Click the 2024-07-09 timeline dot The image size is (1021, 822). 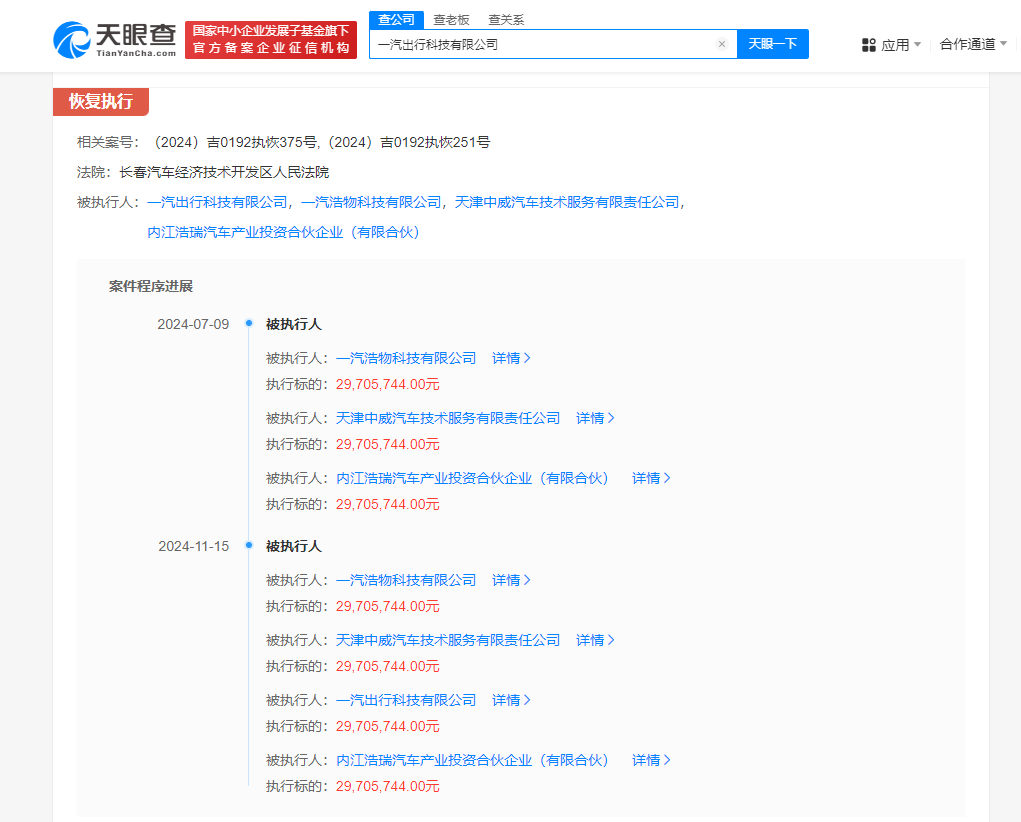tap(249, 323)
